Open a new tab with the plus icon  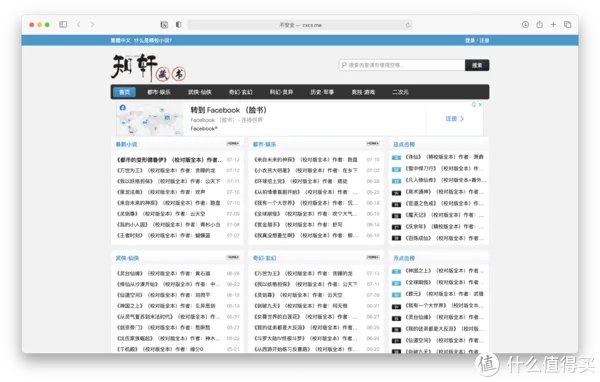[x=553, y=24]
